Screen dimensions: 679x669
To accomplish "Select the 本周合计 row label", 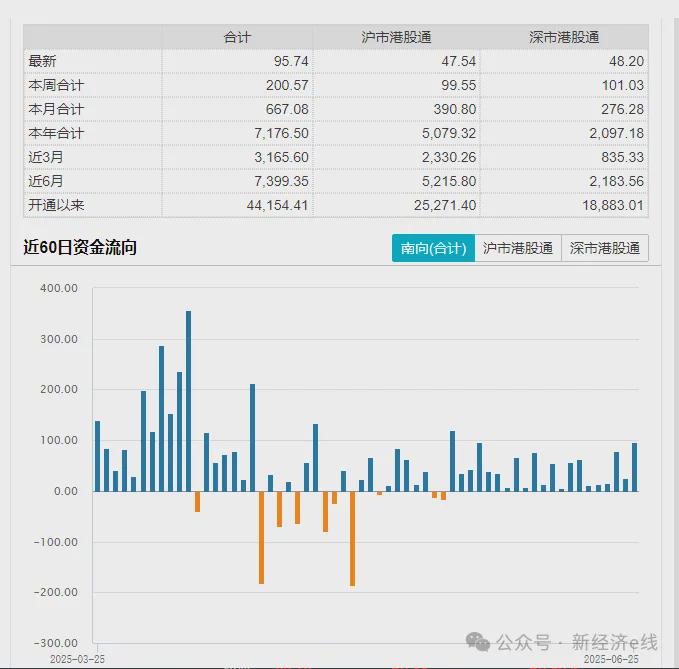I will 56,85.
